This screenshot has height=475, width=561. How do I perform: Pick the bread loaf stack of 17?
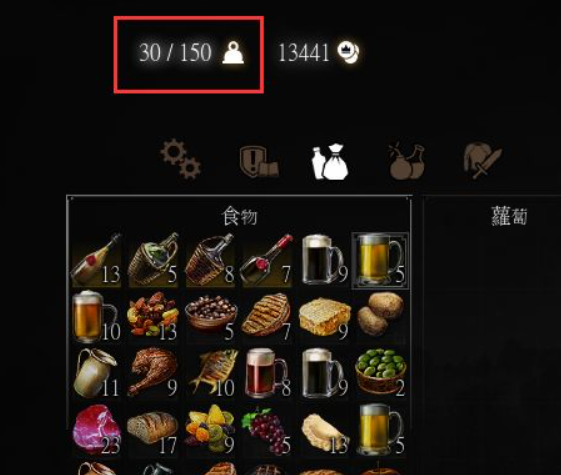tap(153, 430)
